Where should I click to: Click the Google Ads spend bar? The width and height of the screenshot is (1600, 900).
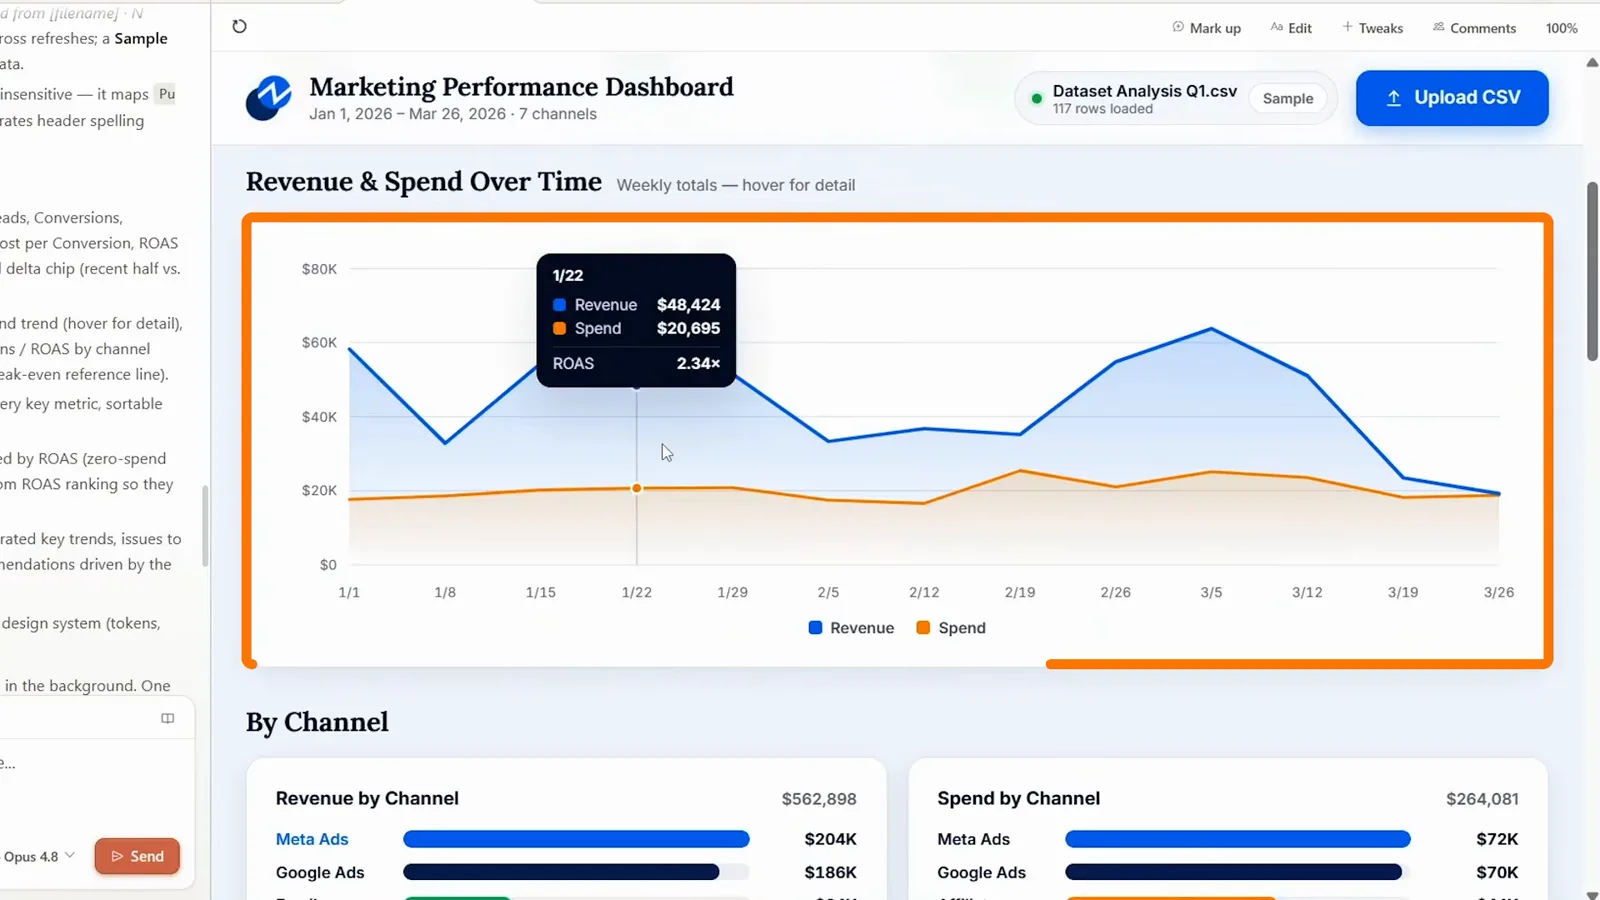[x=1233, y=872]
